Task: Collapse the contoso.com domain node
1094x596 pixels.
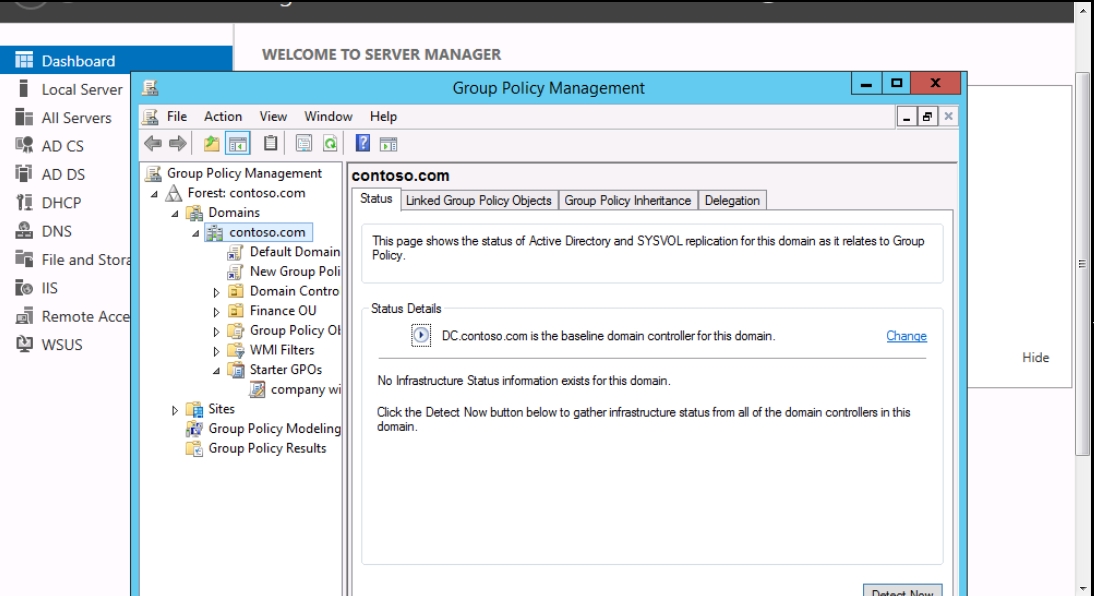Action: [x=195, y=233]
